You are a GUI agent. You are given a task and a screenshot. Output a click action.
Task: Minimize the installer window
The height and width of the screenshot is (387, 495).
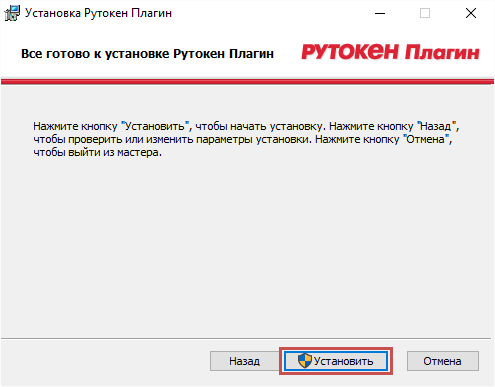pos(380,13)
